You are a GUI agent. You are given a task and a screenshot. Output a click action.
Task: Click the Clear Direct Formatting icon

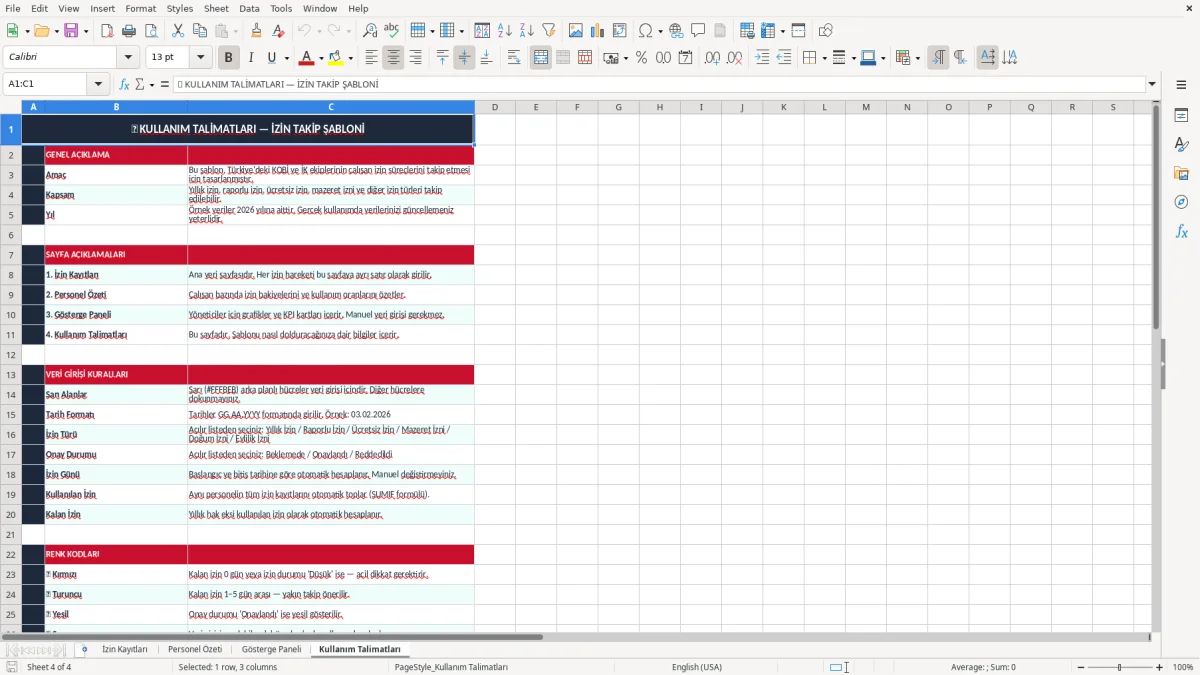(278, 31)
